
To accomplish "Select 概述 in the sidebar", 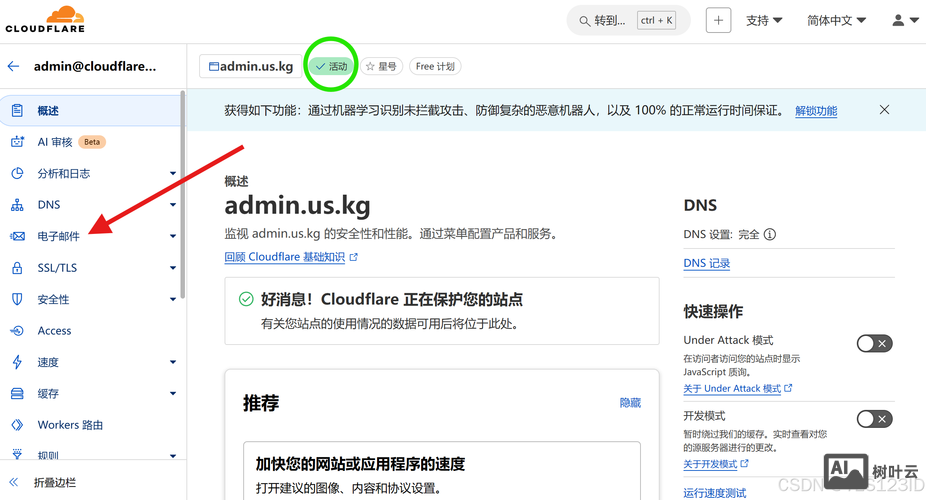I will click(x=48, y=111).
